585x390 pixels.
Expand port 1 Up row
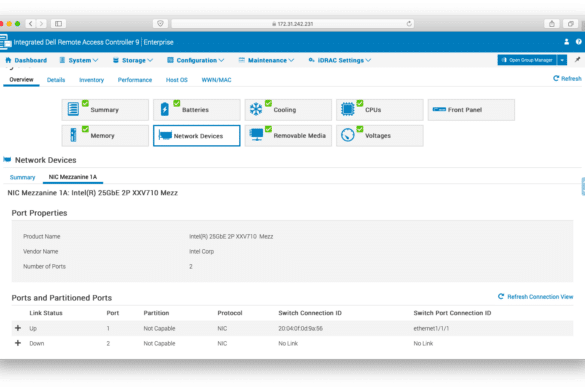pos(18,328)
